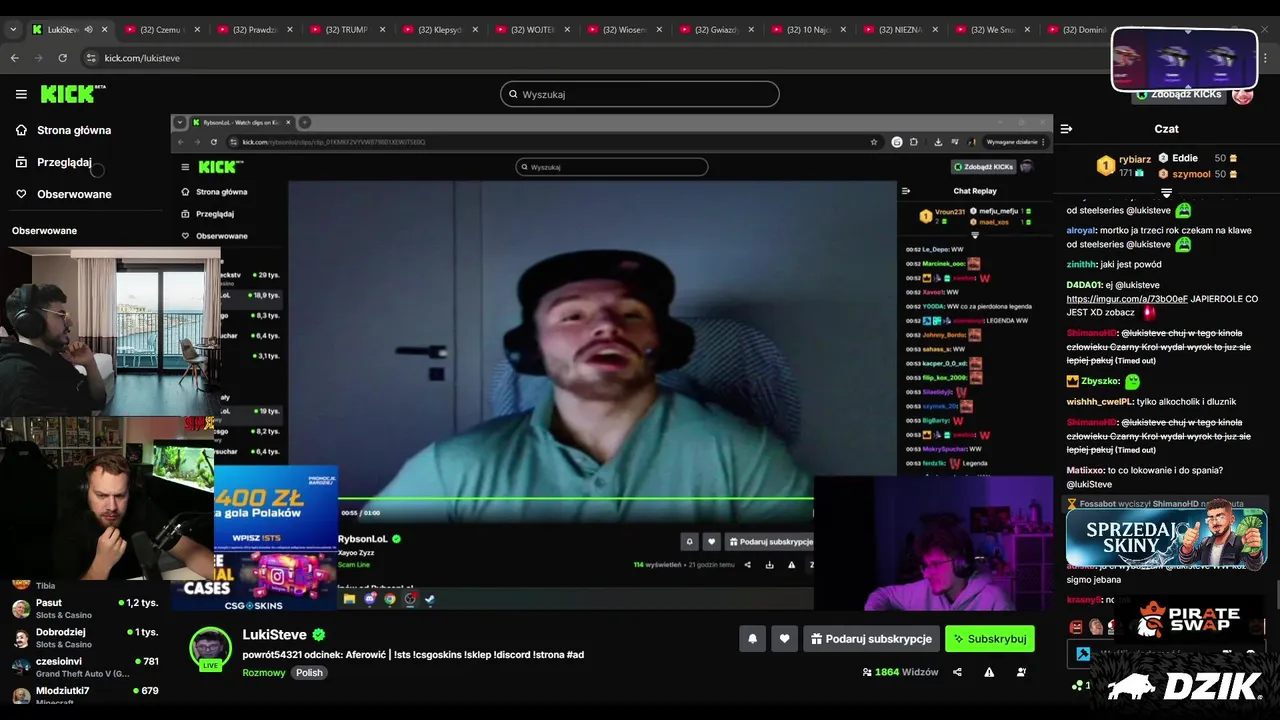Mute the LukiSteve tab via speaker icon
The image size is (1280, 720).
pos(88,30)
